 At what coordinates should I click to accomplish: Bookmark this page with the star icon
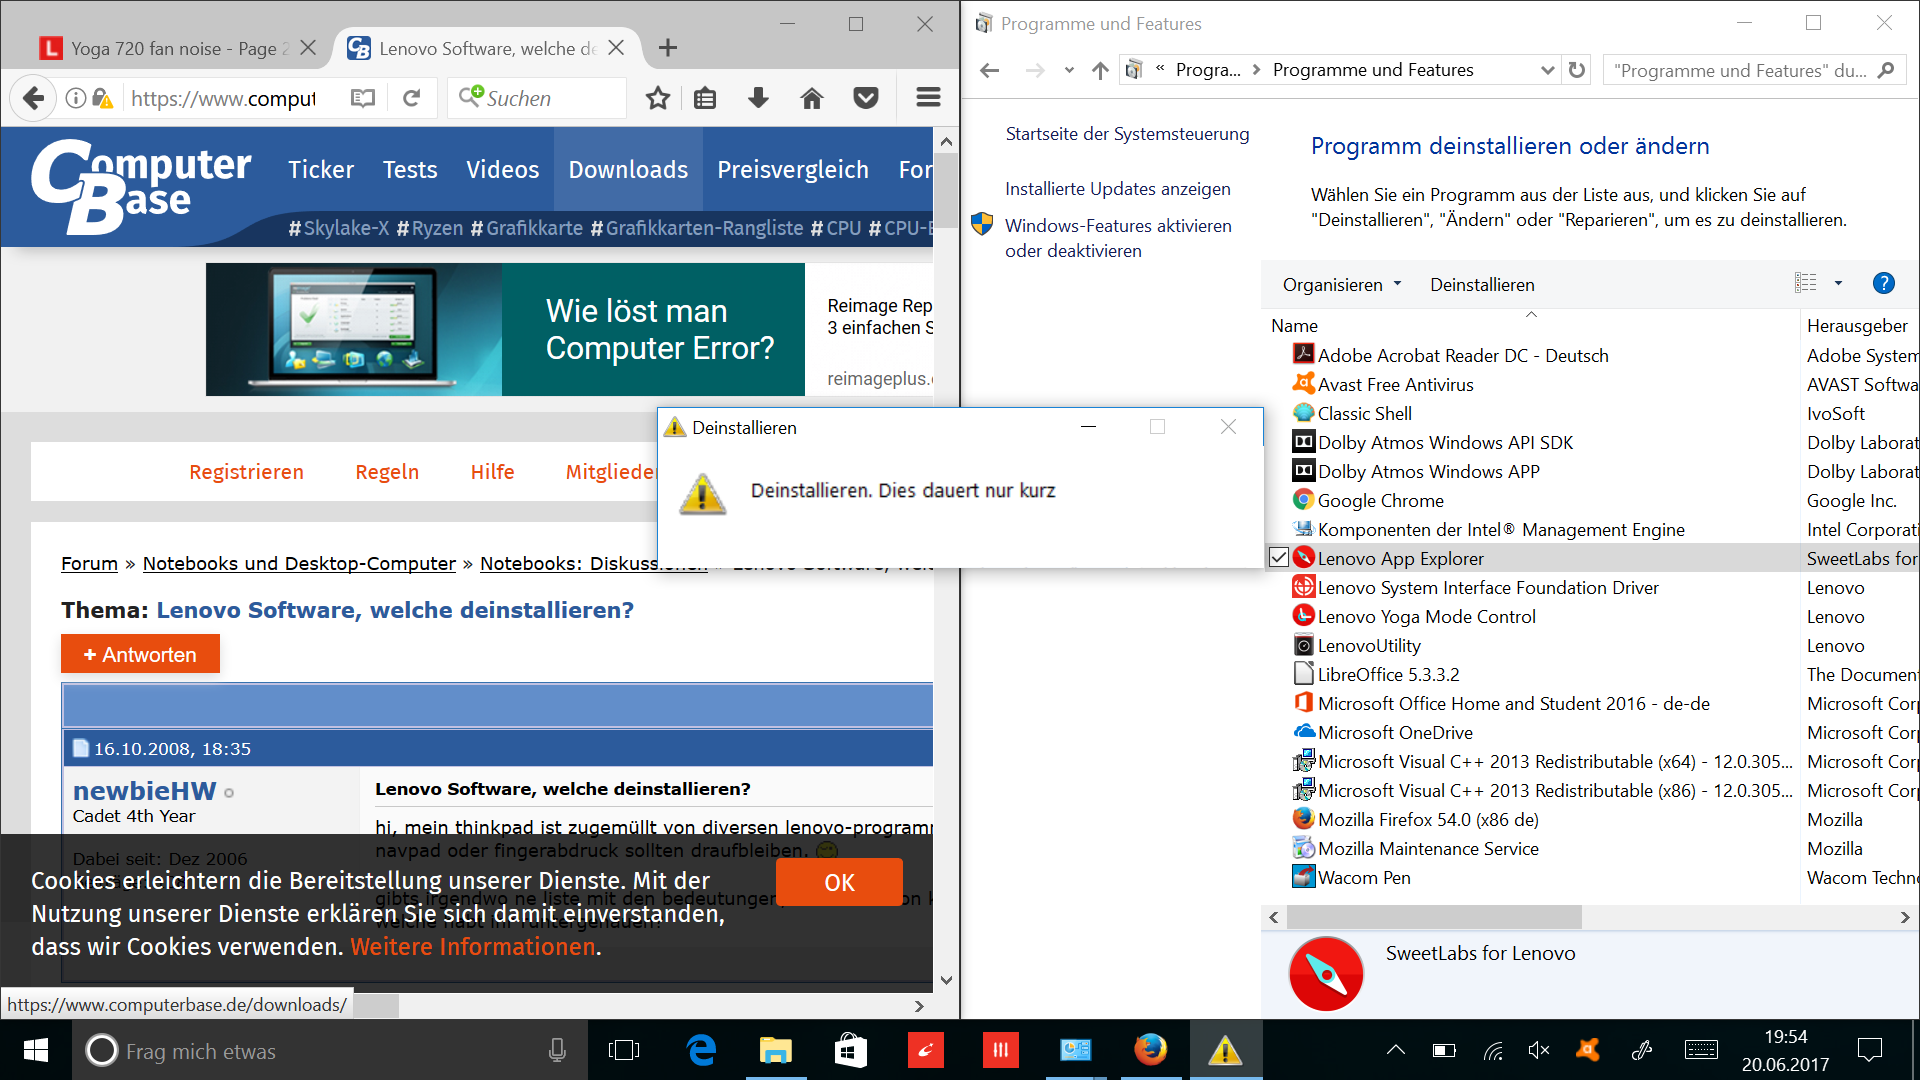pos(657,98)
